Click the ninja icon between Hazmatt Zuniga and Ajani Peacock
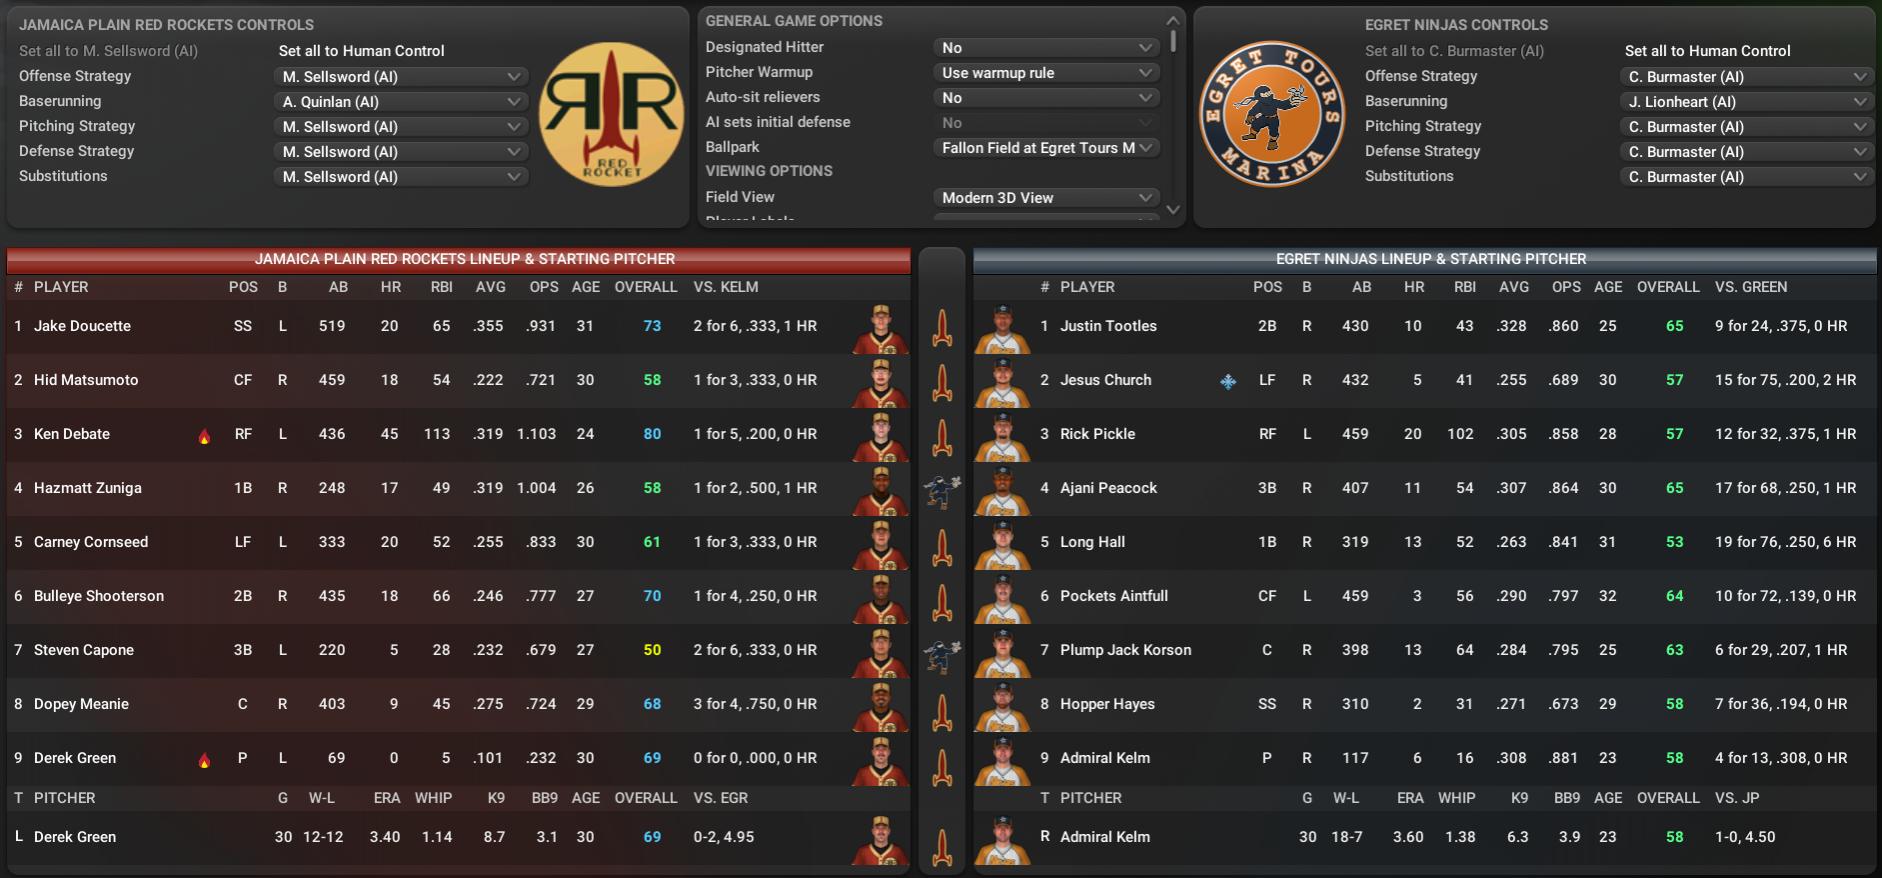Screen dimensions: 1882x878 (x=941, y=489)
